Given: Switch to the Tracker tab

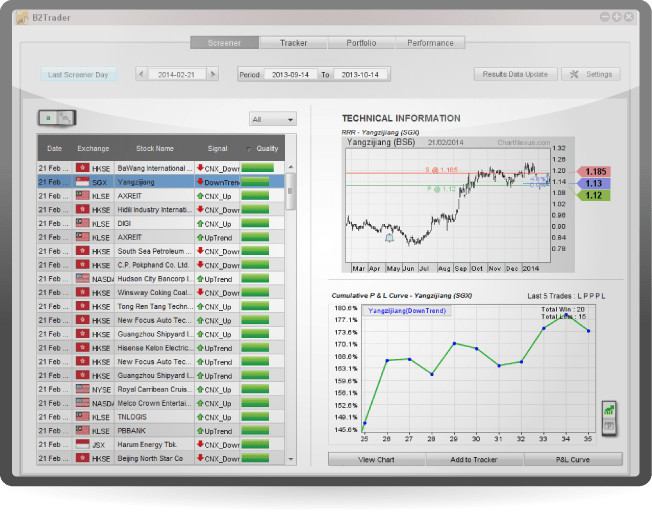Looking at the screenshot, I should (293, 43).
